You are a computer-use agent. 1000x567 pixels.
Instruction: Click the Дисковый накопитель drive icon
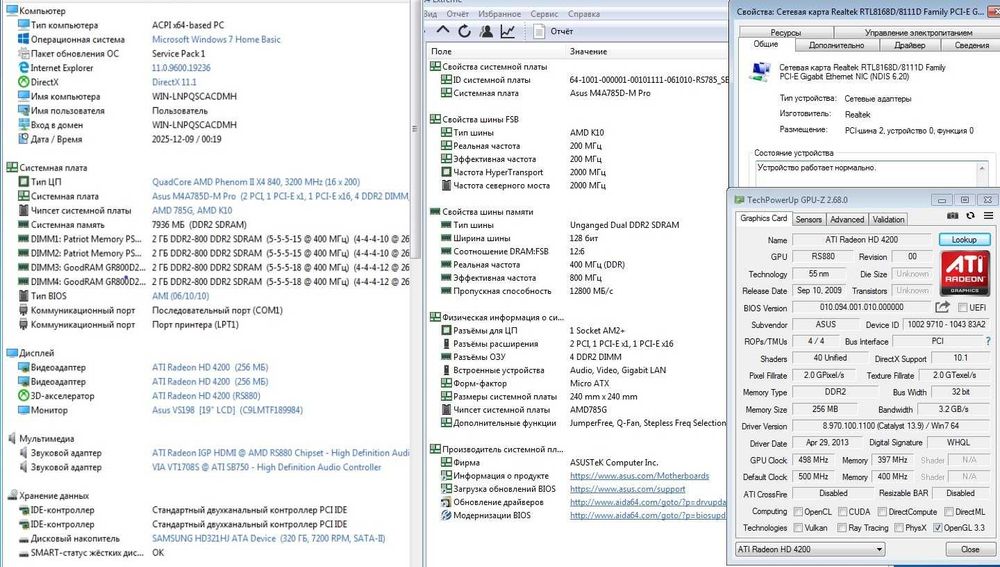coord(24,539)
